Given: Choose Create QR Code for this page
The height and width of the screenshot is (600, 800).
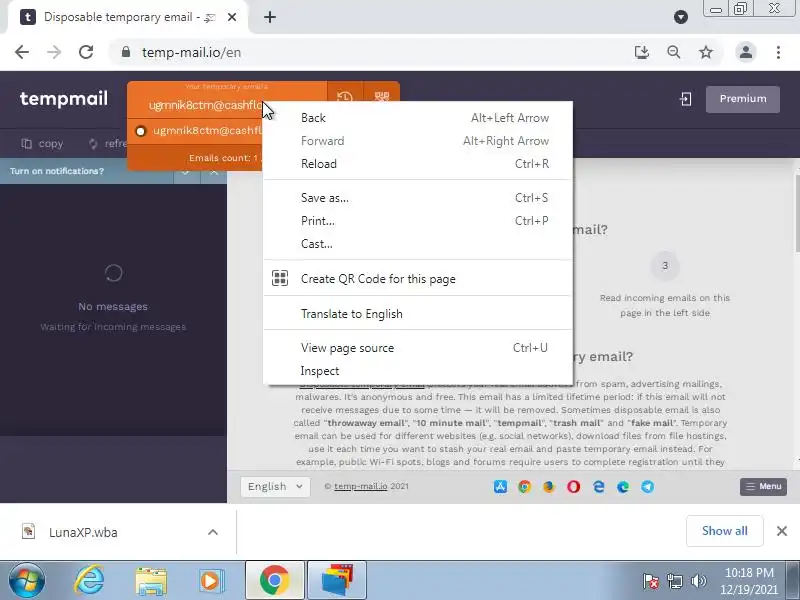Looking at the screenshot, I should pyautogui.click(x=418, y=279).
